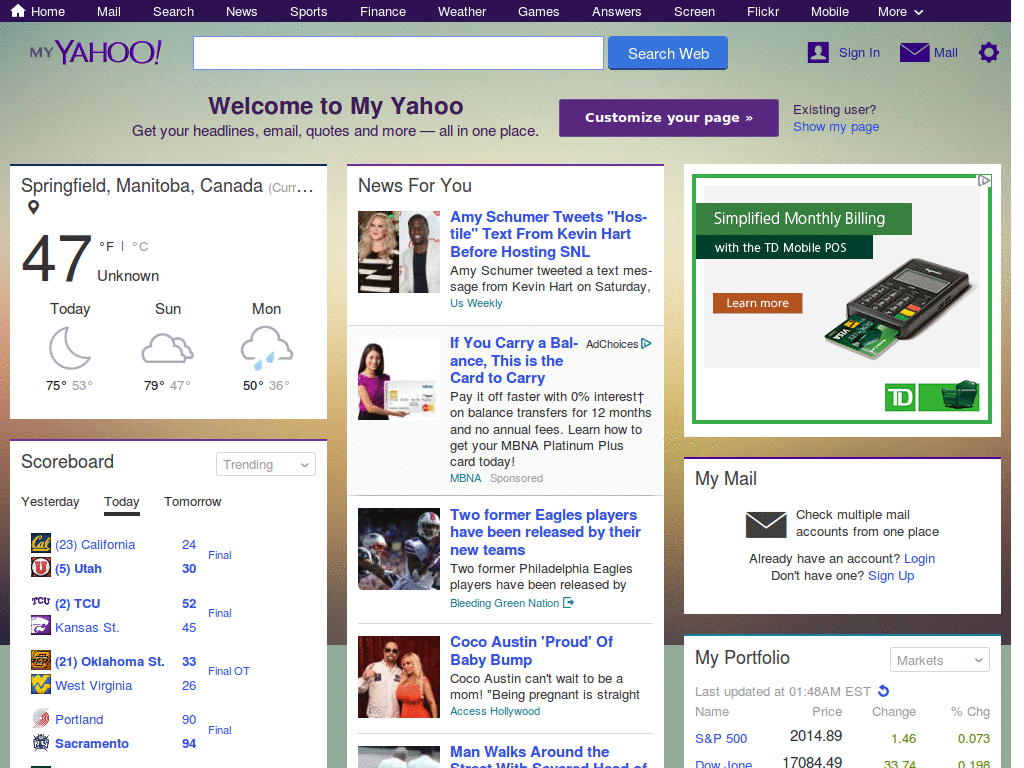Click the My Mail envelope icon
The width and height of the screenshot is (1024, 768).
coord(766,524)
